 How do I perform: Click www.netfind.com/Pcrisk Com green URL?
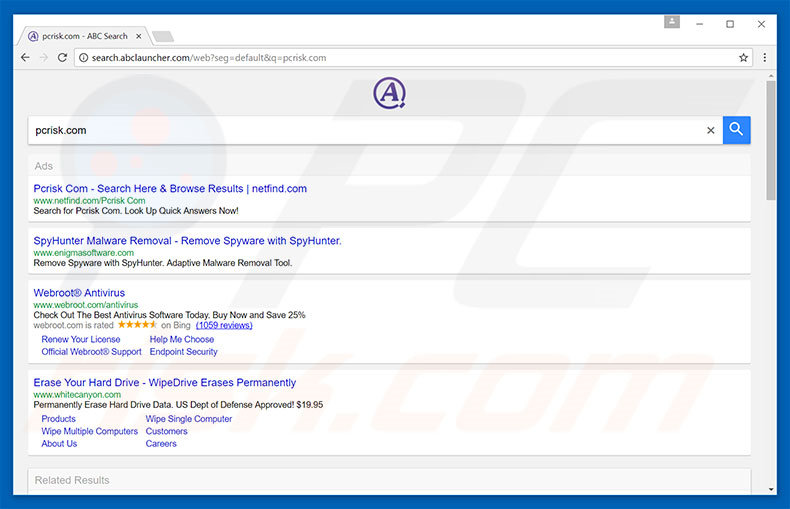(89, 201)
